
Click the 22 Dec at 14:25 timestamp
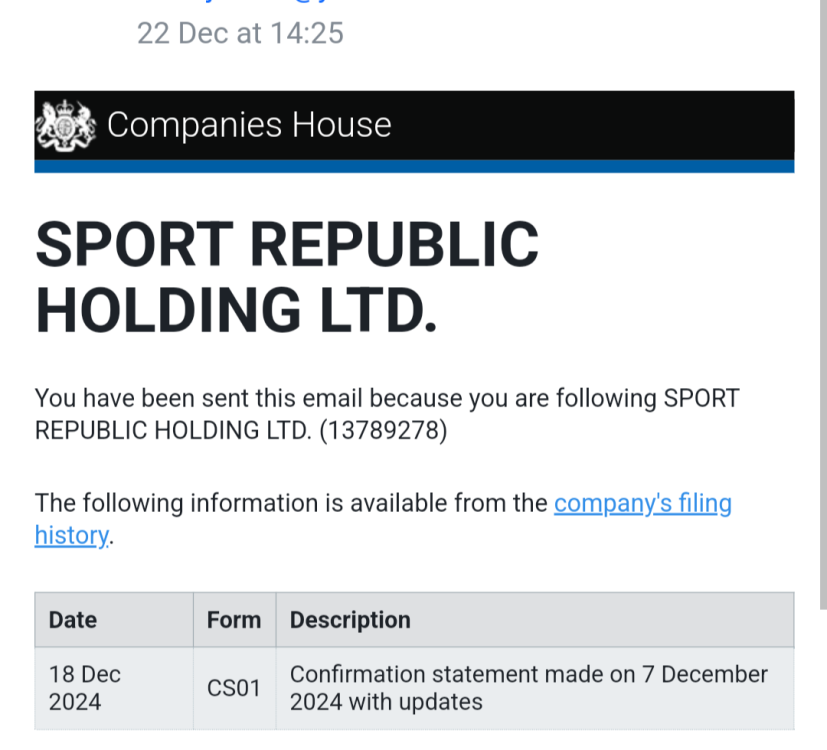(x=240, y=33)
